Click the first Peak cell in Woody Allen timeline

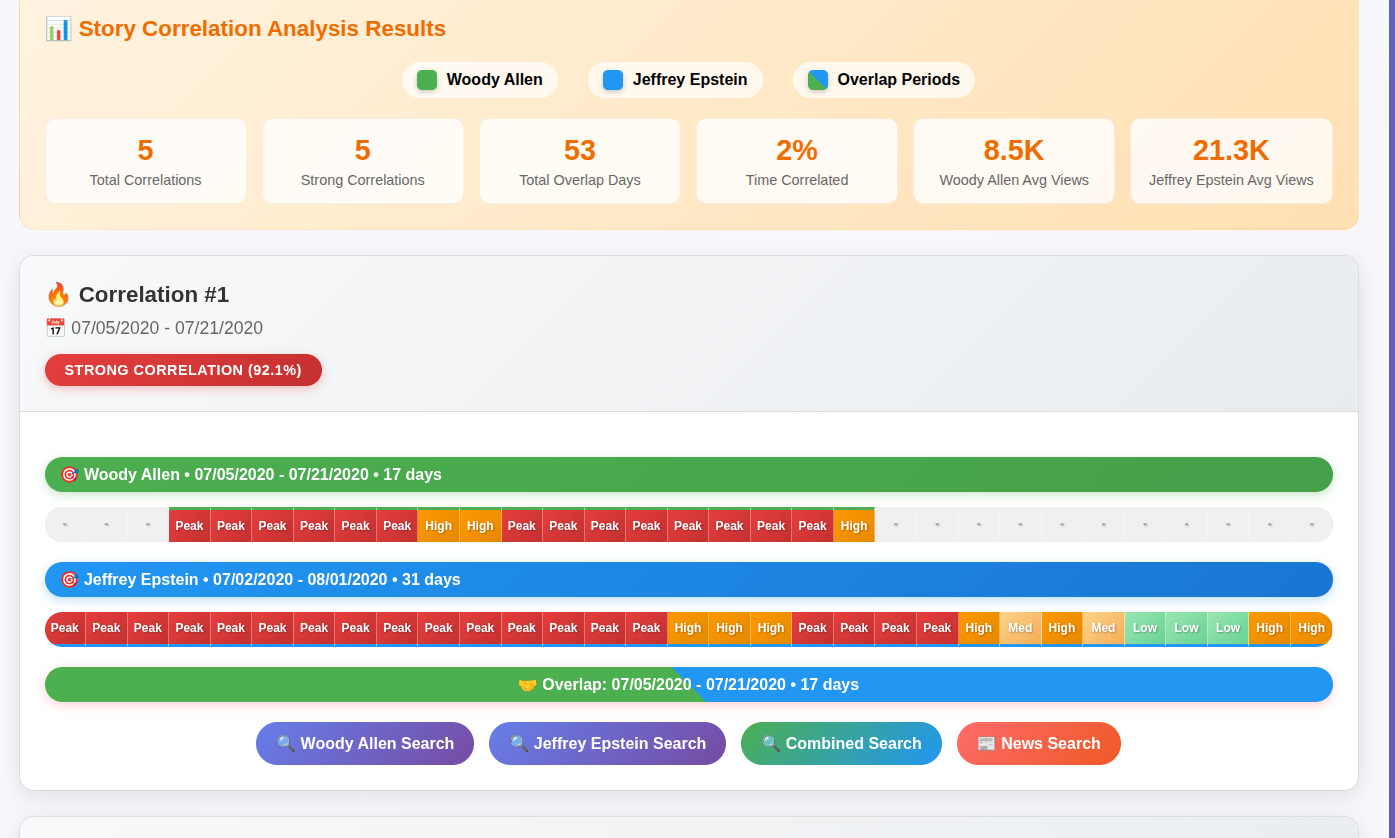tap(189, 526)
